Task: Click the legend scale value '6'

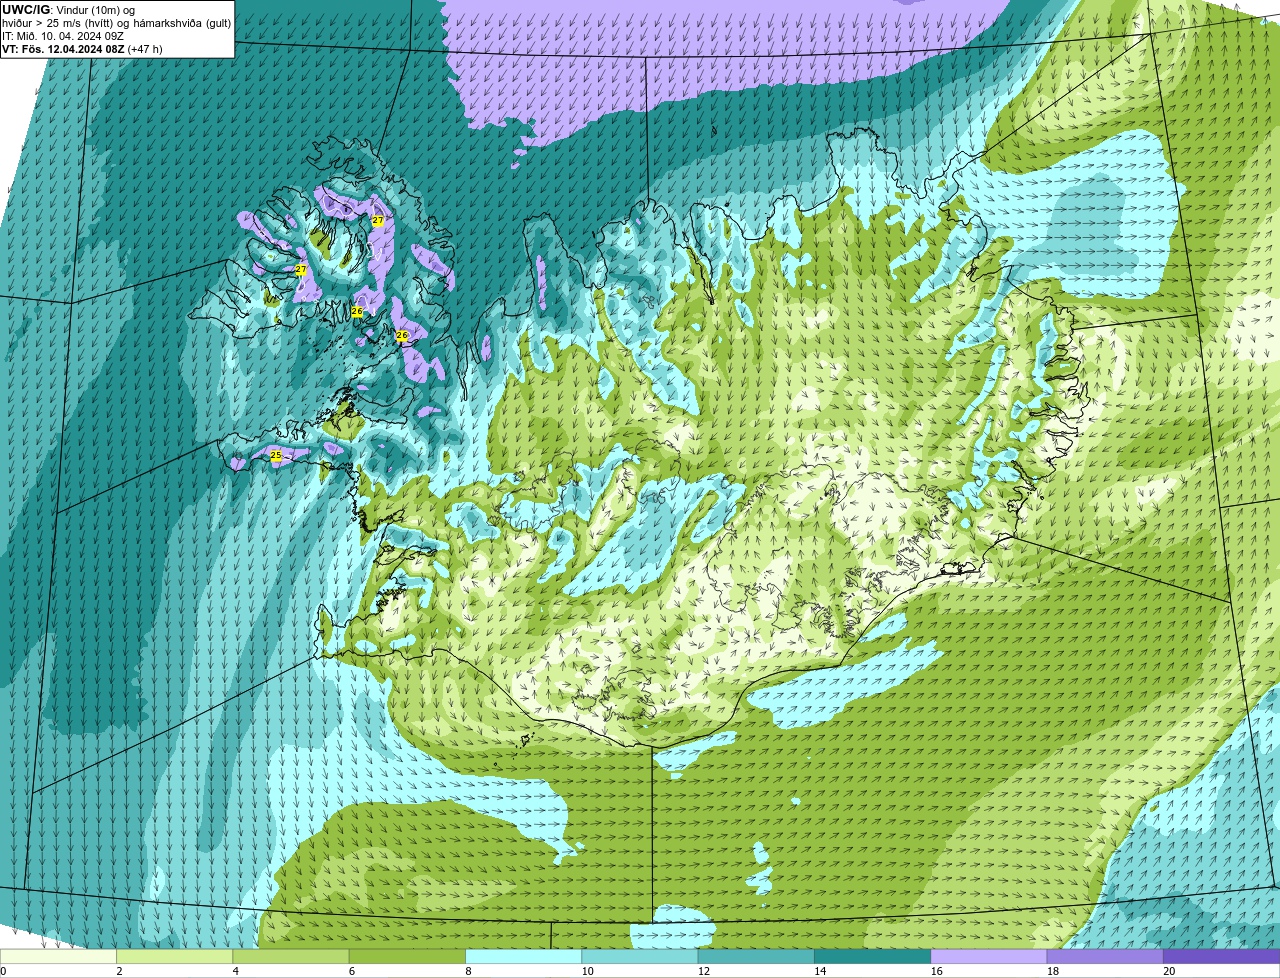Action: point(352,971)
